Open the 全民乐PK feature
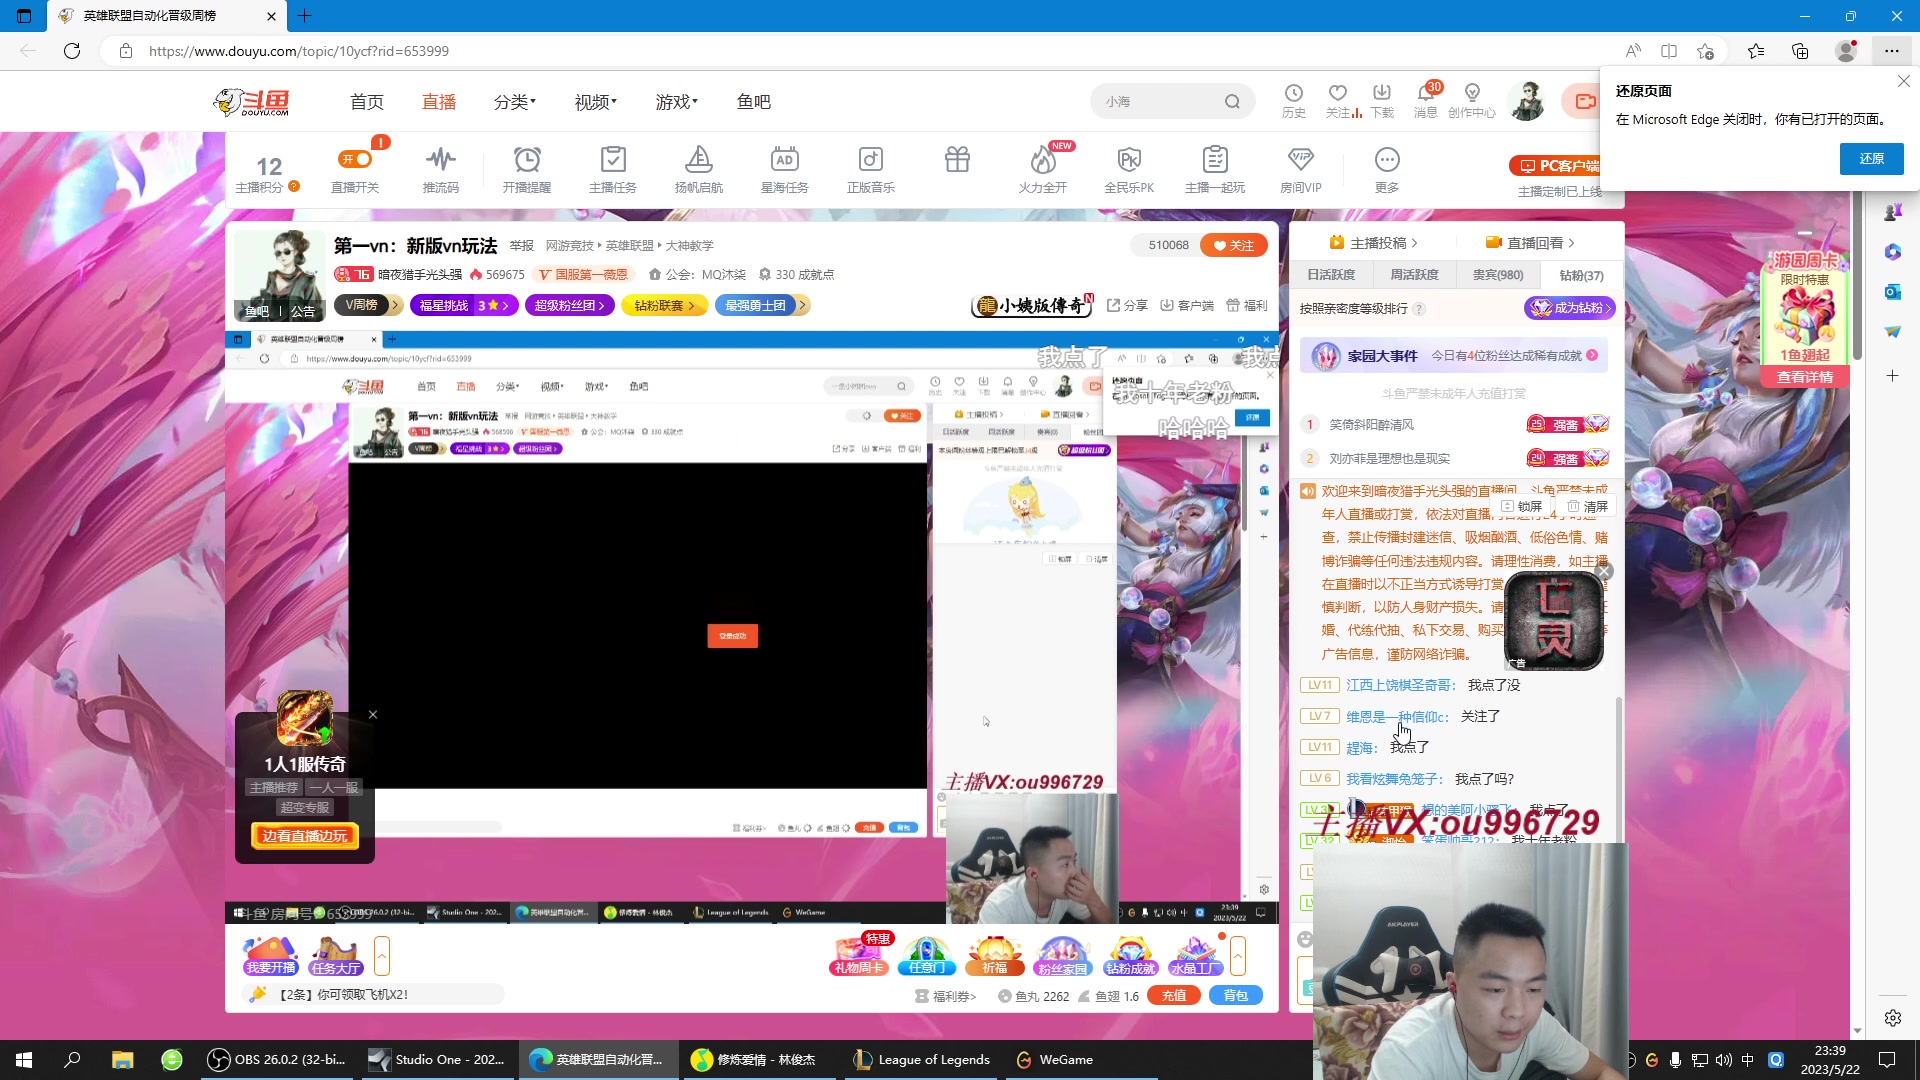 point(1129,168)
